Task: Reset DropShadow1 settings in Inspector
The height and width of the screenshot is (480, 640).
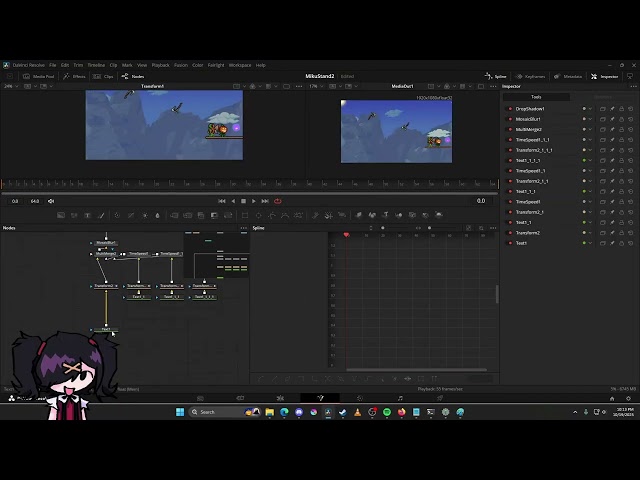Action: click(x=631, y=109)
